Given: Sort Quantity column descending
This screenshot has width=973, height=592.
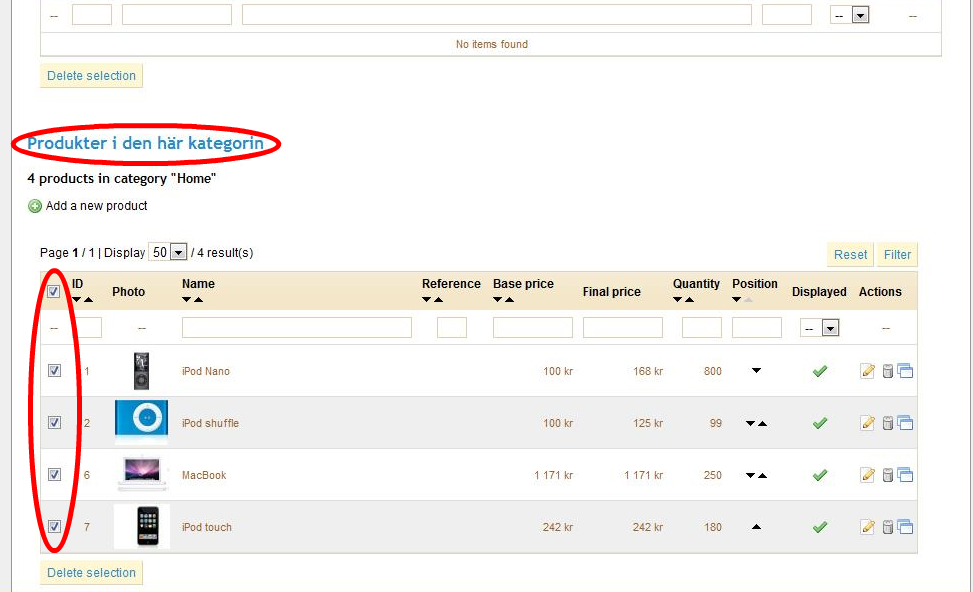Looking at the screenshot, I should [677, 300].
